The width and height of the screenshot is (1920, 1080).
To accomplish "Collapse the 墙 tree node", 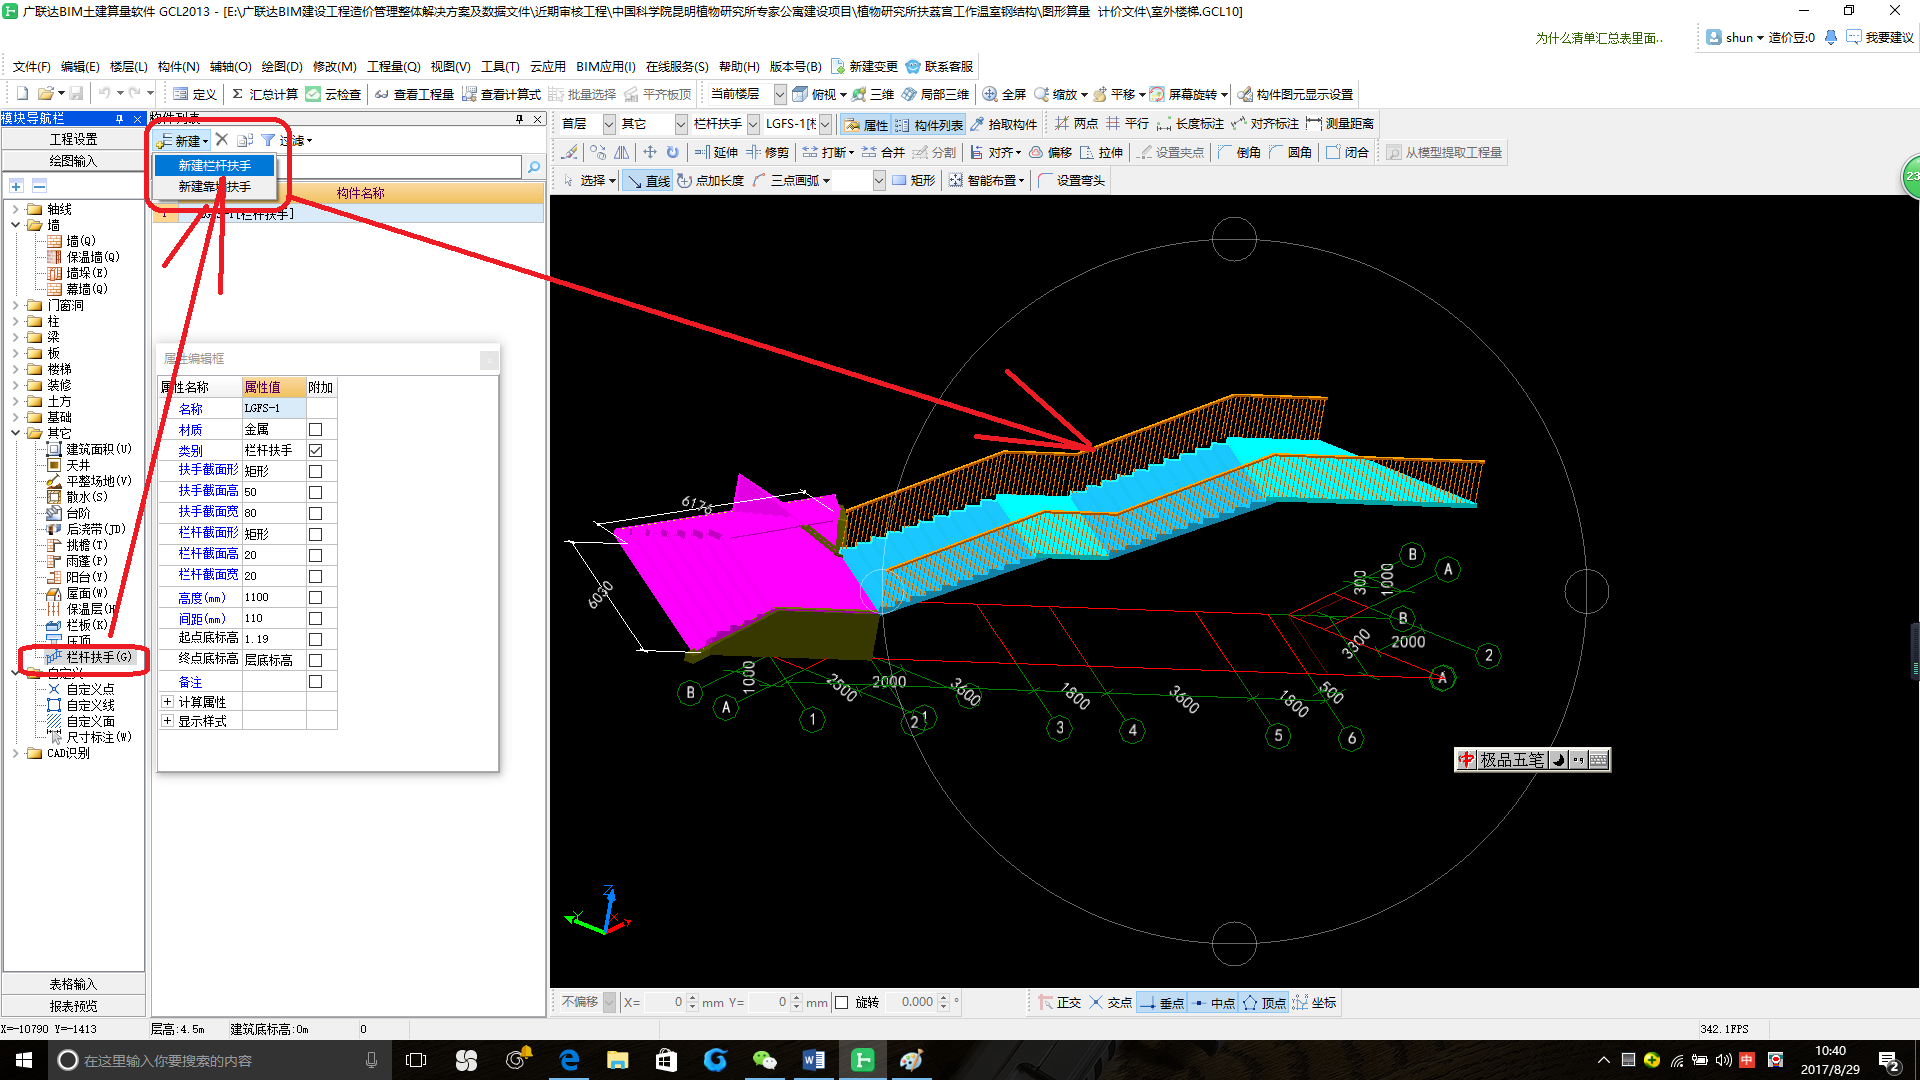I will 15,225.
